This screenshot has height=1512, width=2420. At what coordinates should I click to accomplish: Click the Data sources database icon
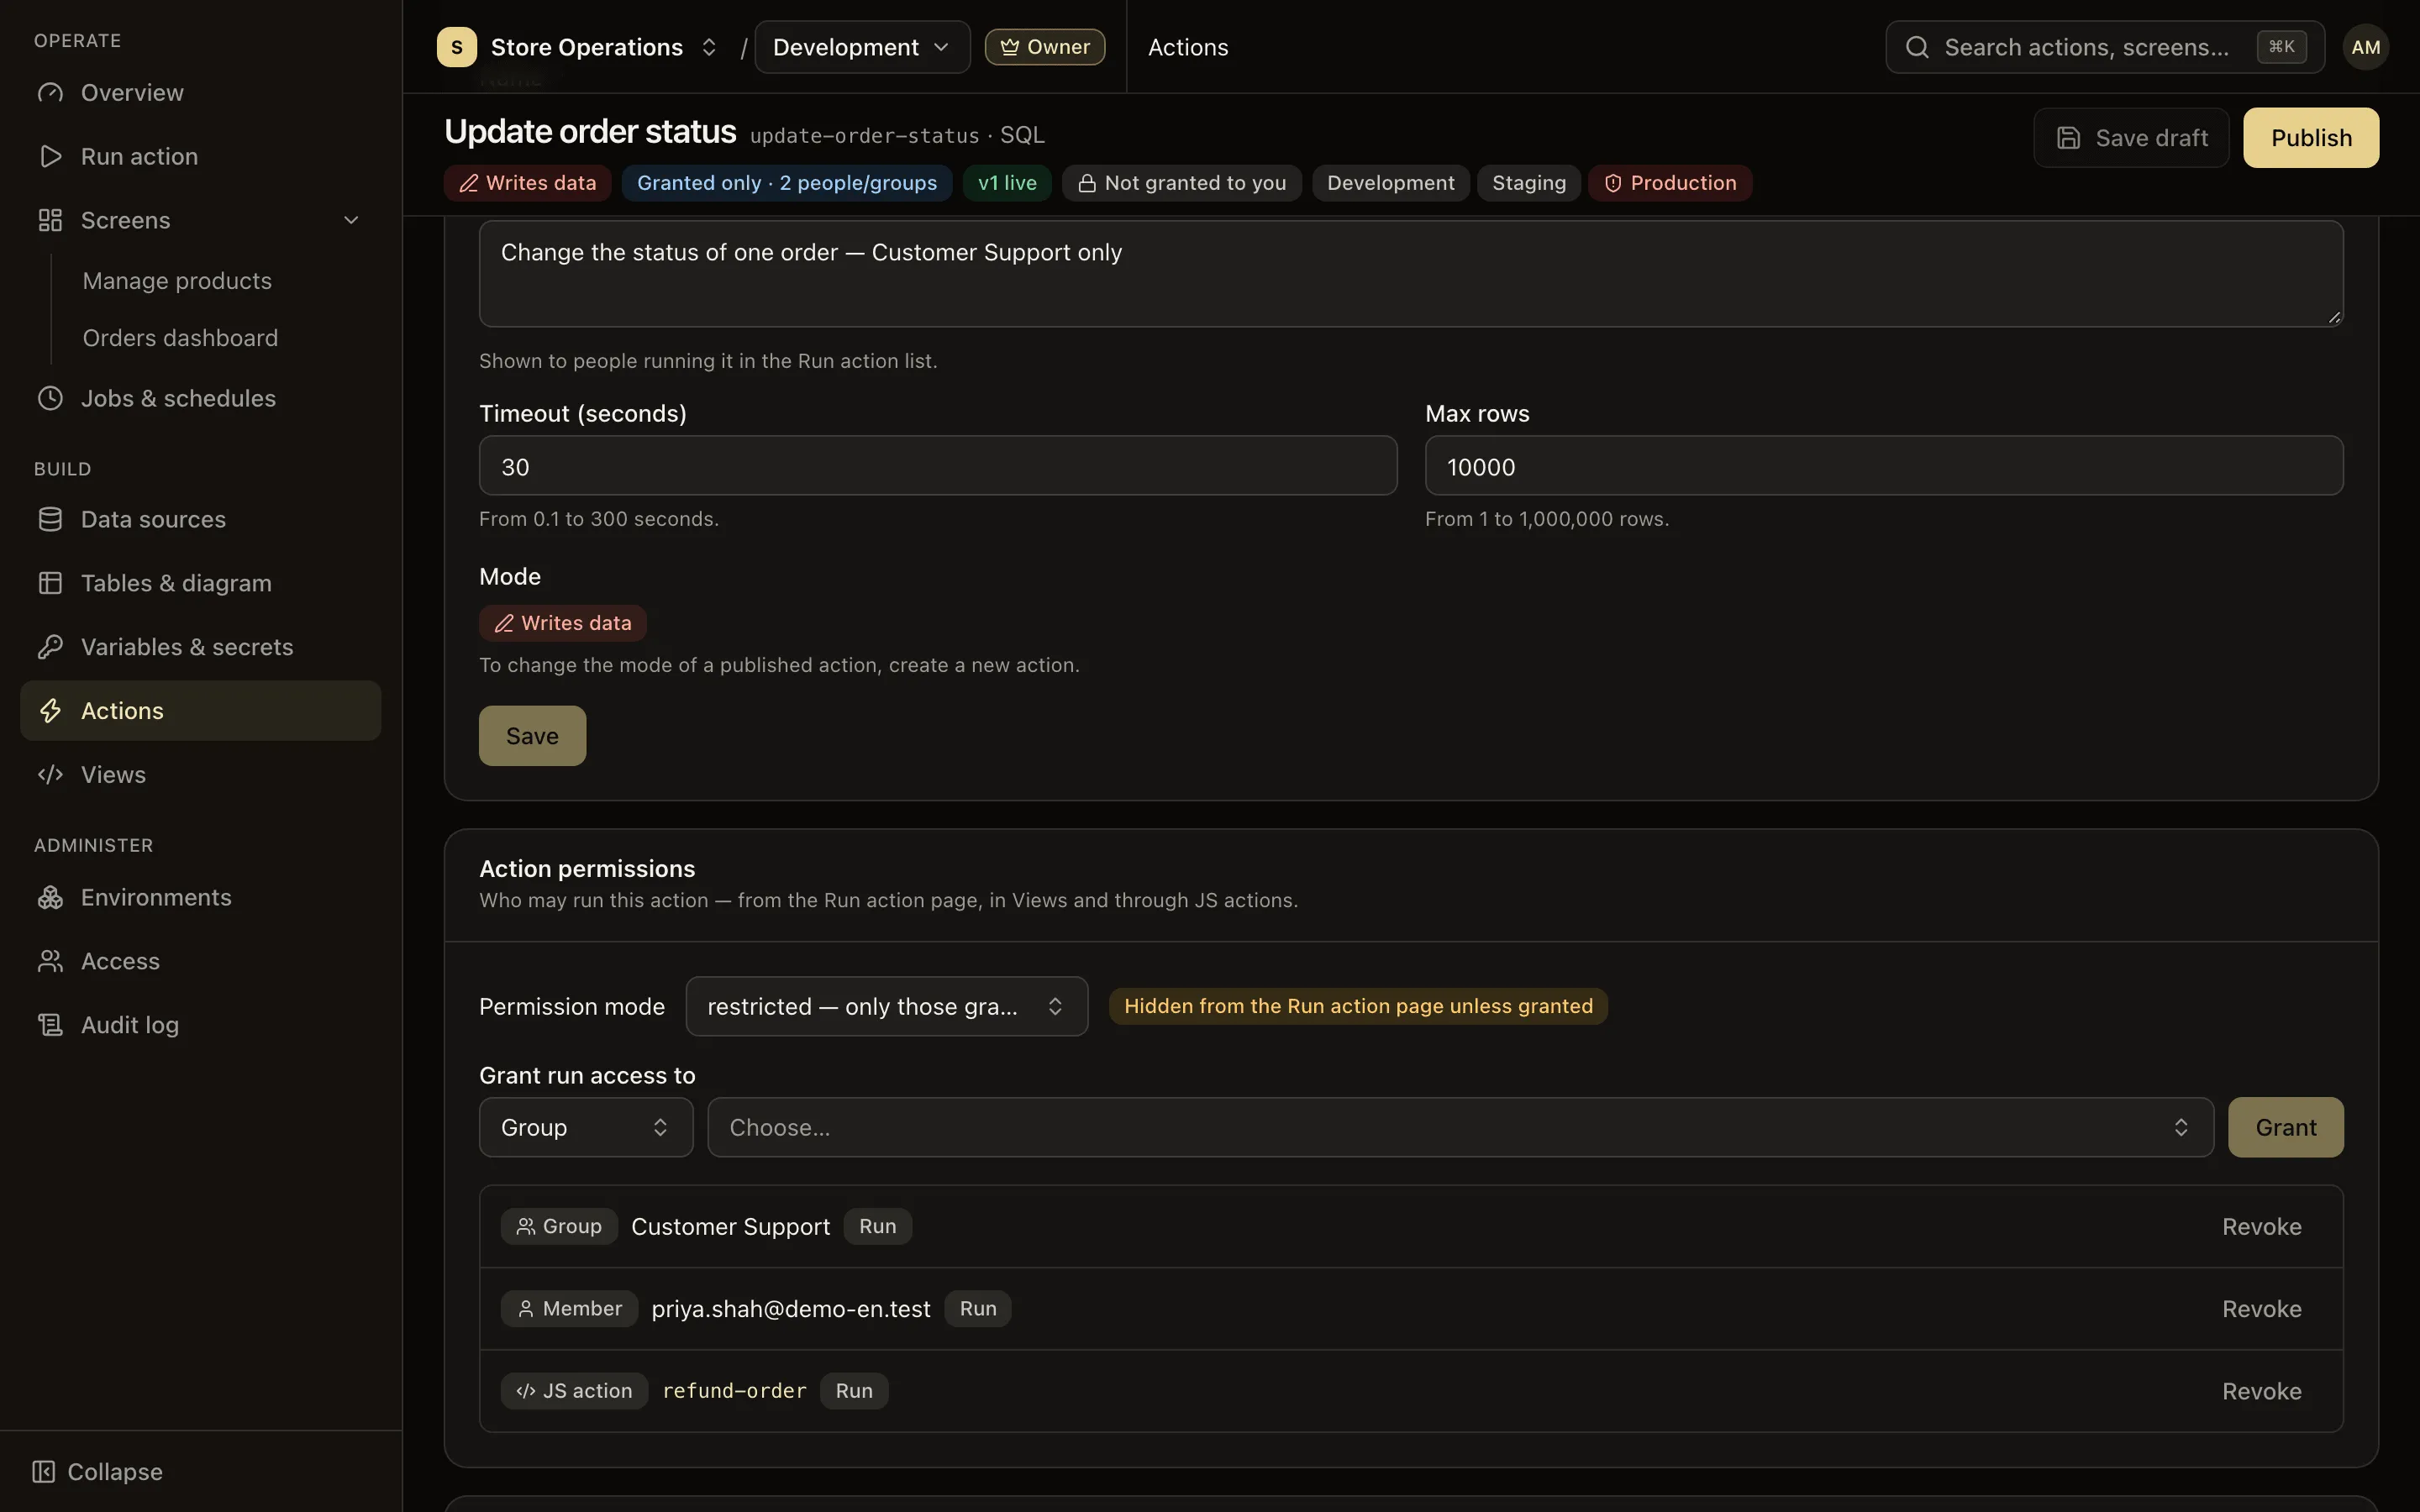(50, 520)
